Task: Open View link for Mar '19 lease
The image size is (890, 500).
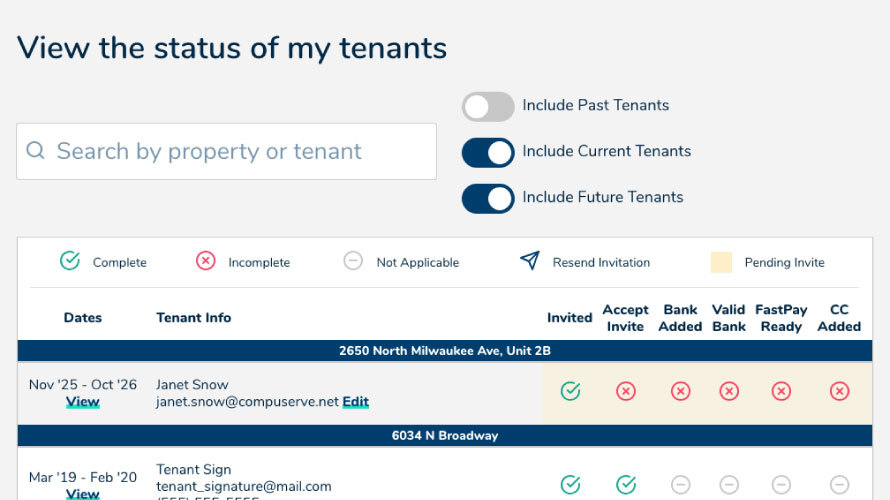Action: (82, 493)
